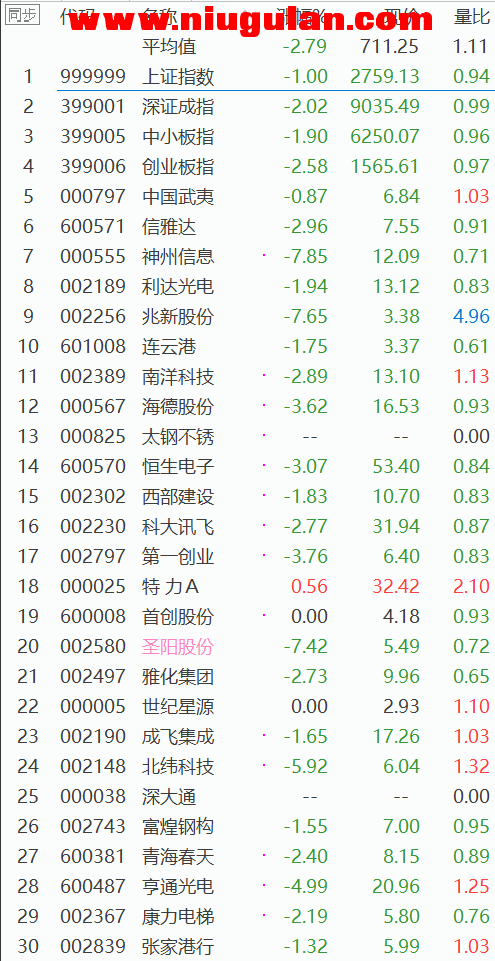Viewport: 495px width, 961px height.
Task: Select 神州信息 in the list
Action: coord(178,257)
